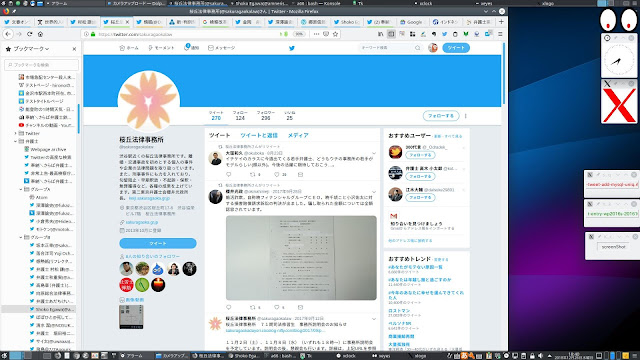Retweet the first tweet
The height and width of the screenshot is (360, 640).
[253, 175]
